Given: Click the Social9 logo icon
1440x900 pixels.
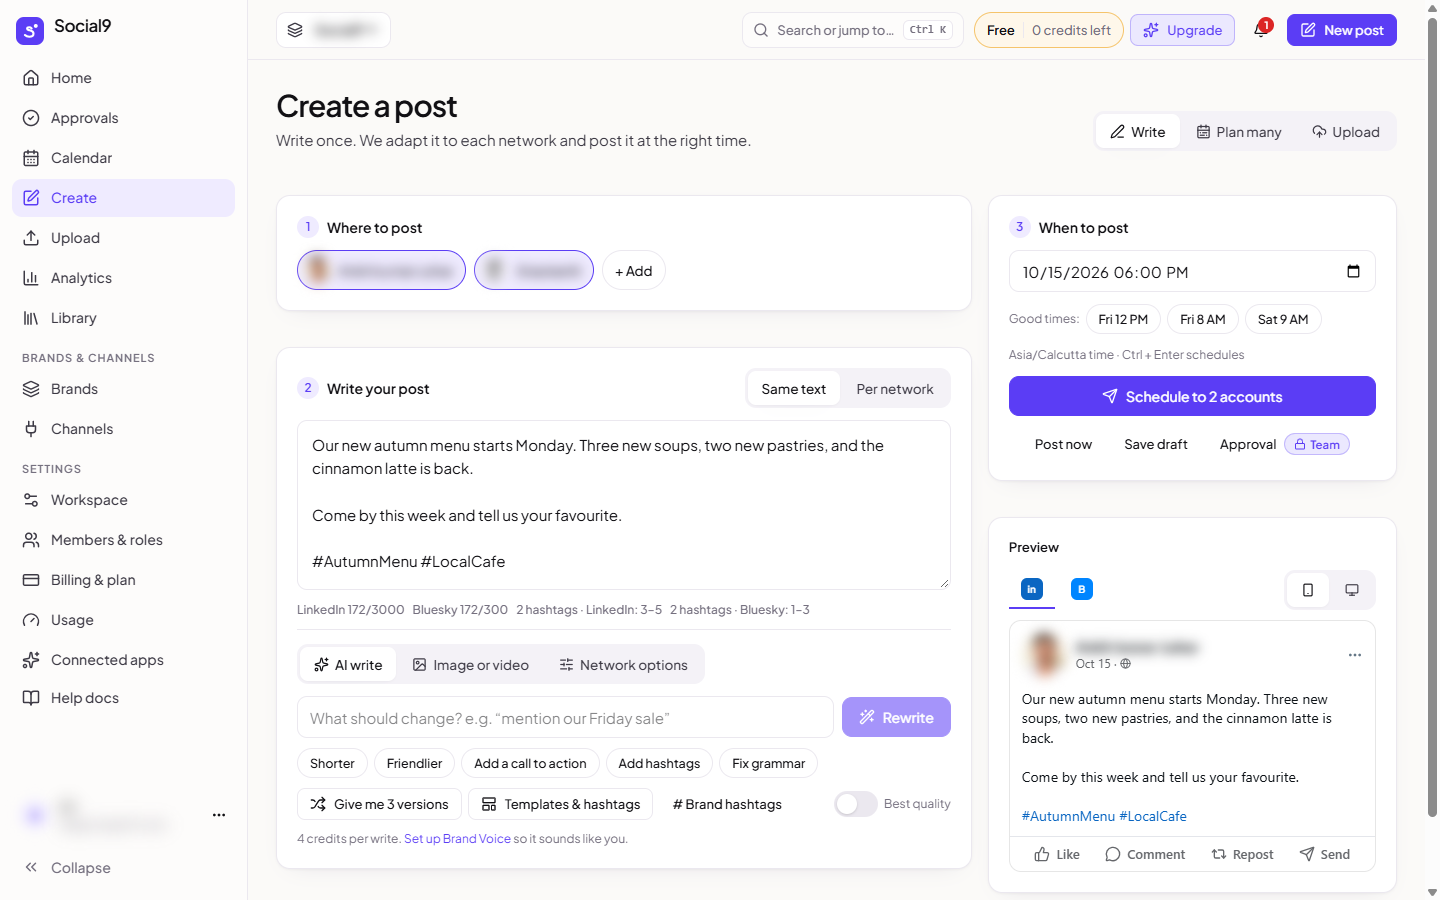Looking at the screenshot, I should [30, 30].
